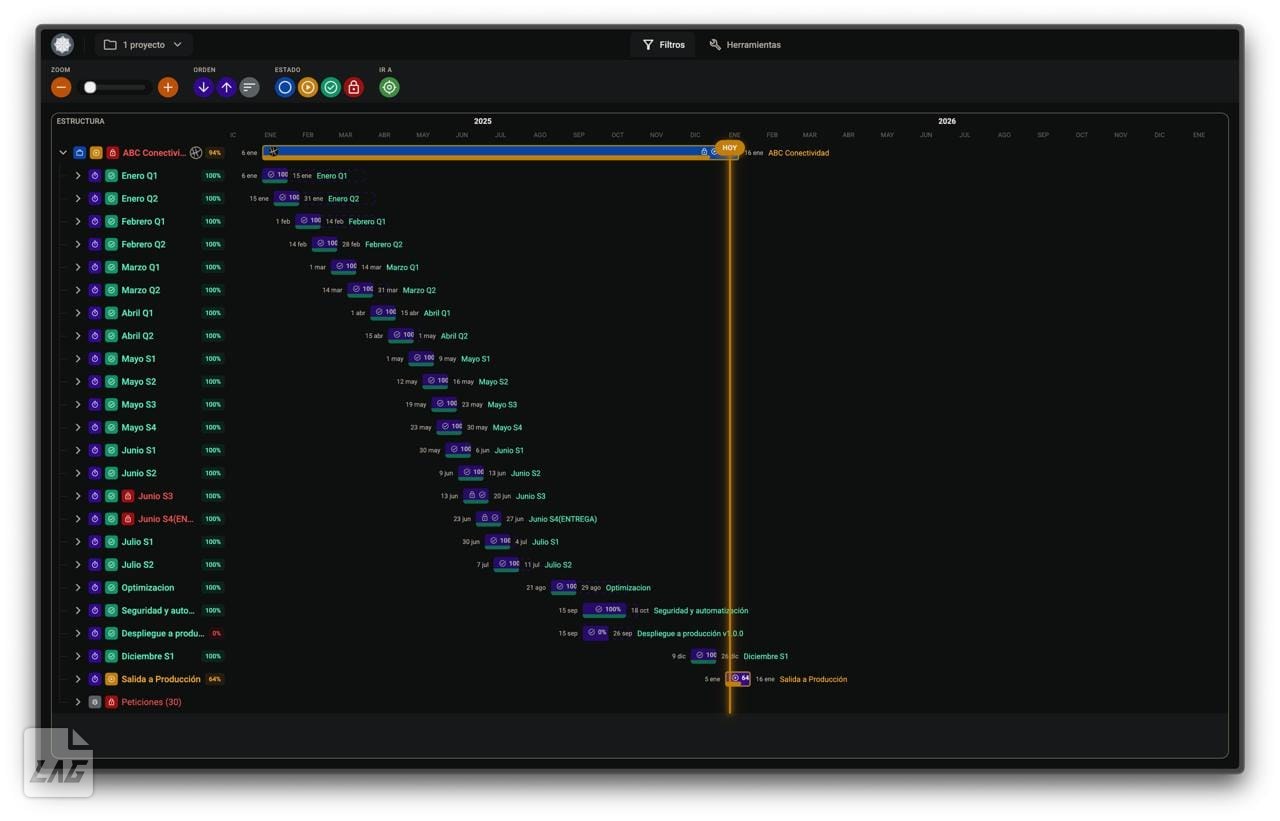Expand the Enero Q2 row
The width and height of the screenshot is (1280, 821).
click(78, 198)
